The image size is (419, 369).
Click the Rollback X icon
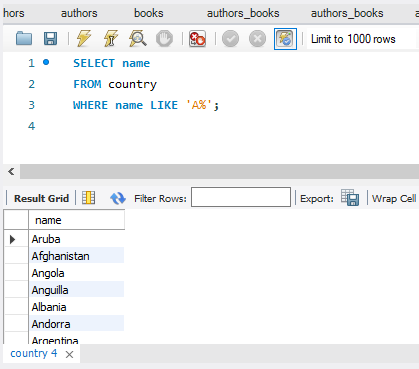257,39
